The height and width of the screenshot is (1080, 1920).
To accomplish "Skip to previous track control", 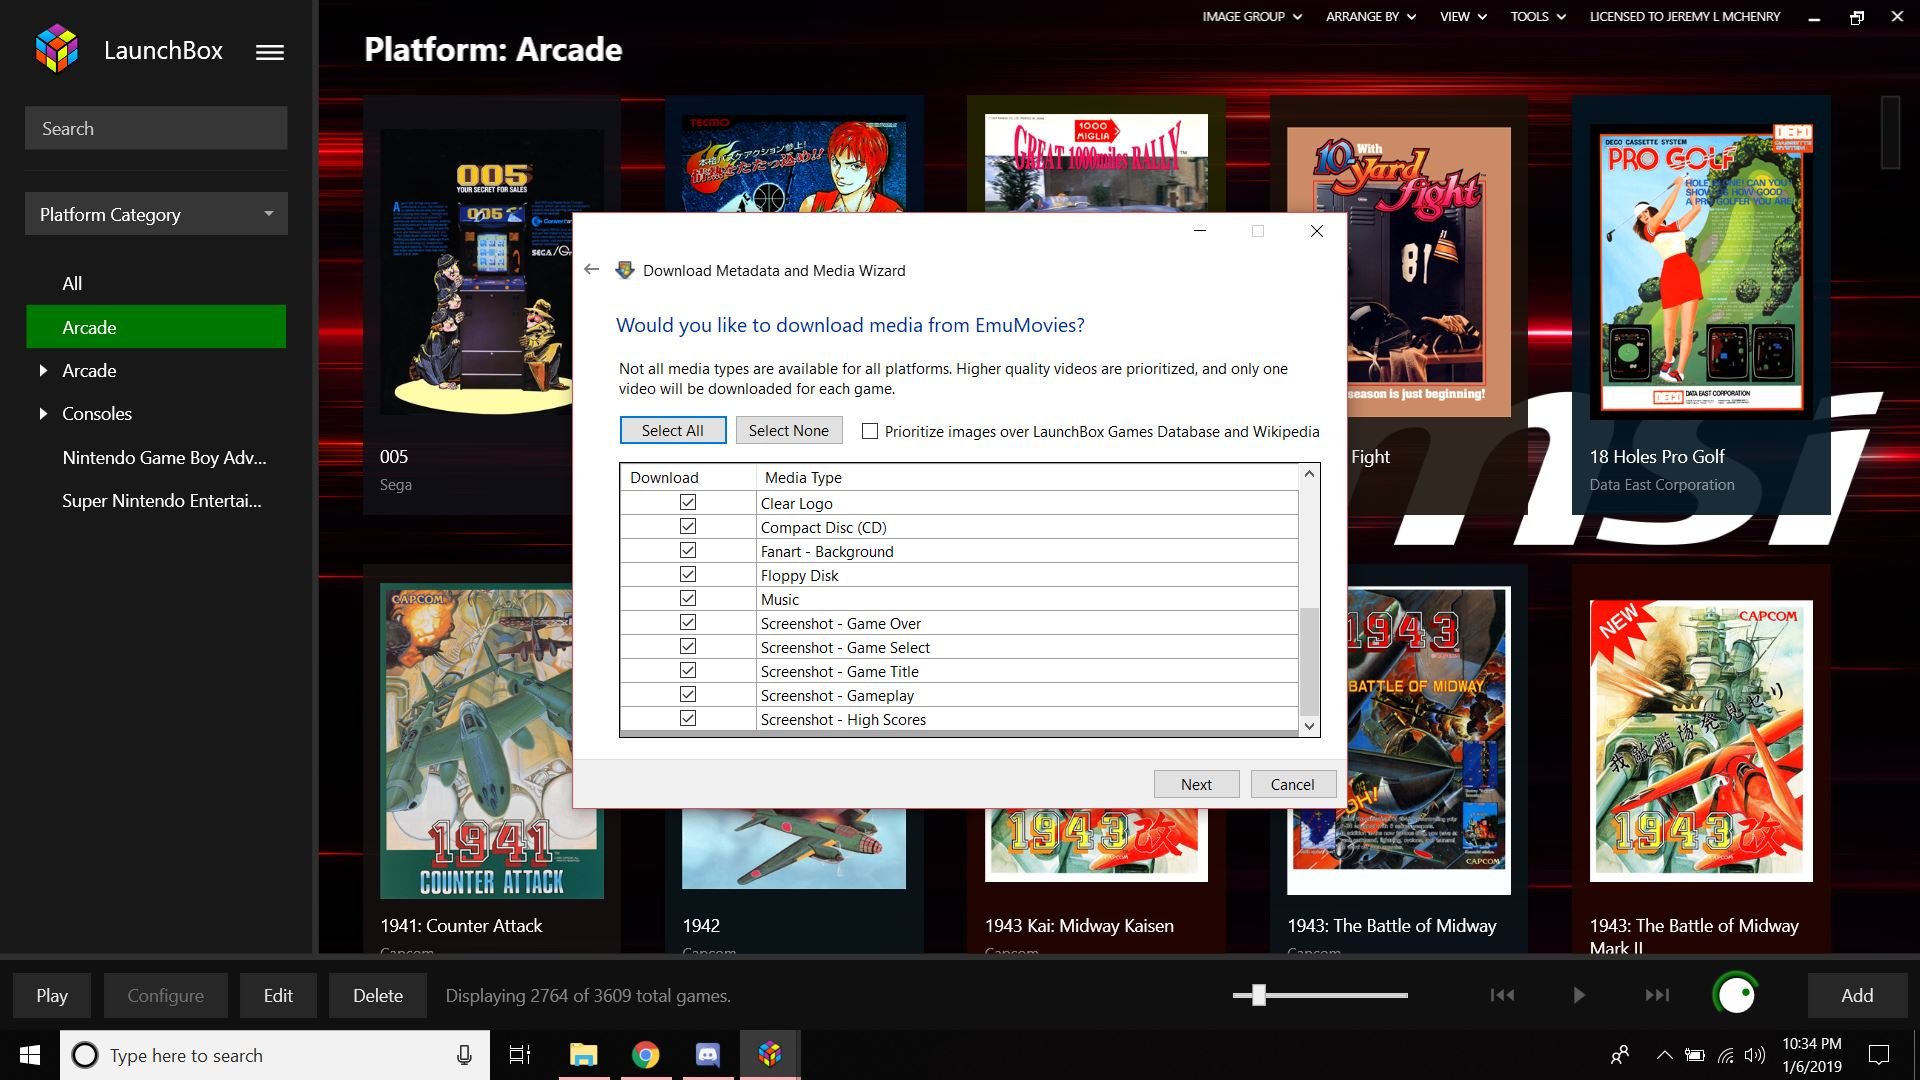I will pos(1502,995).
